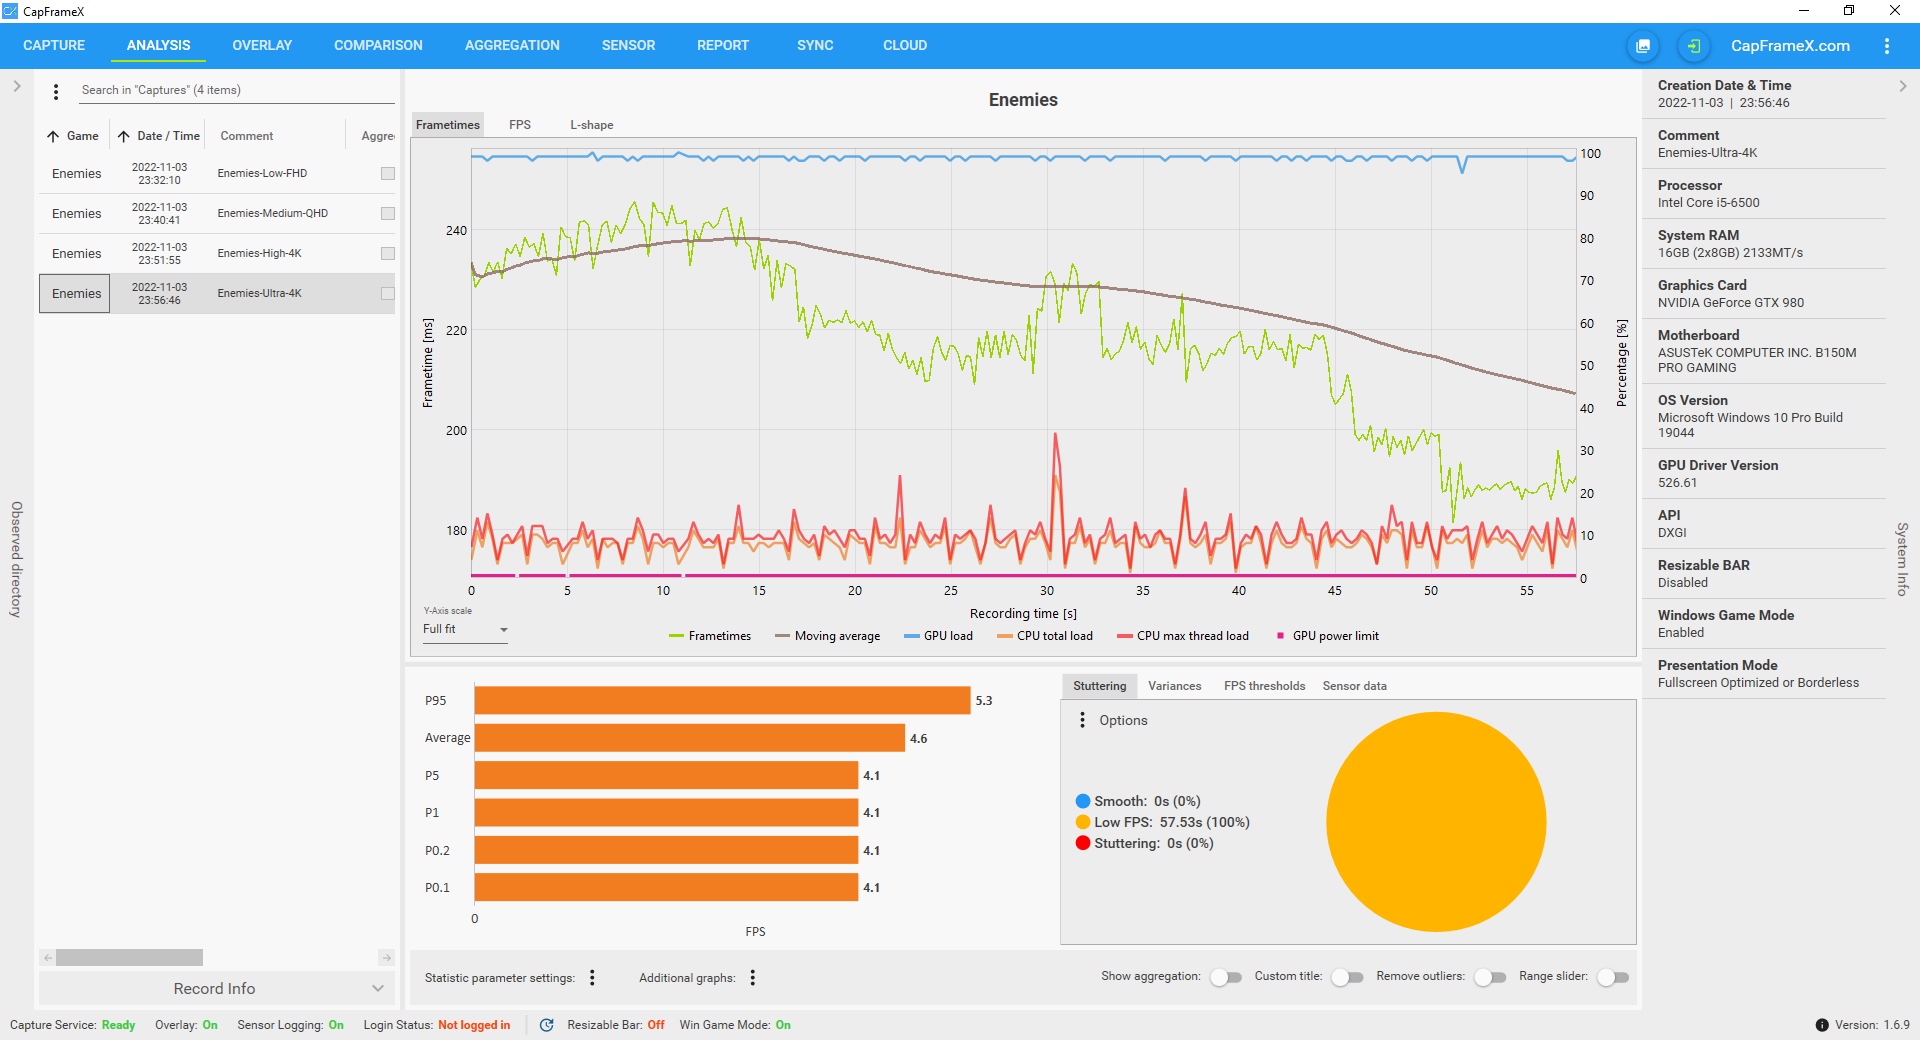Screen dimensions: 1920x1040
Task: Click the stuttering pie chart
Action: (1436, 822)
